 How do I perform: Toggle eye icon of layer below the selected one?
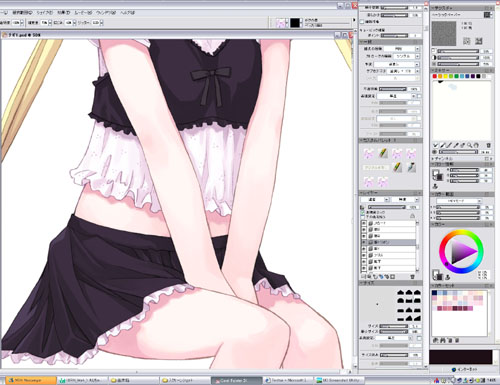(364, 249)
